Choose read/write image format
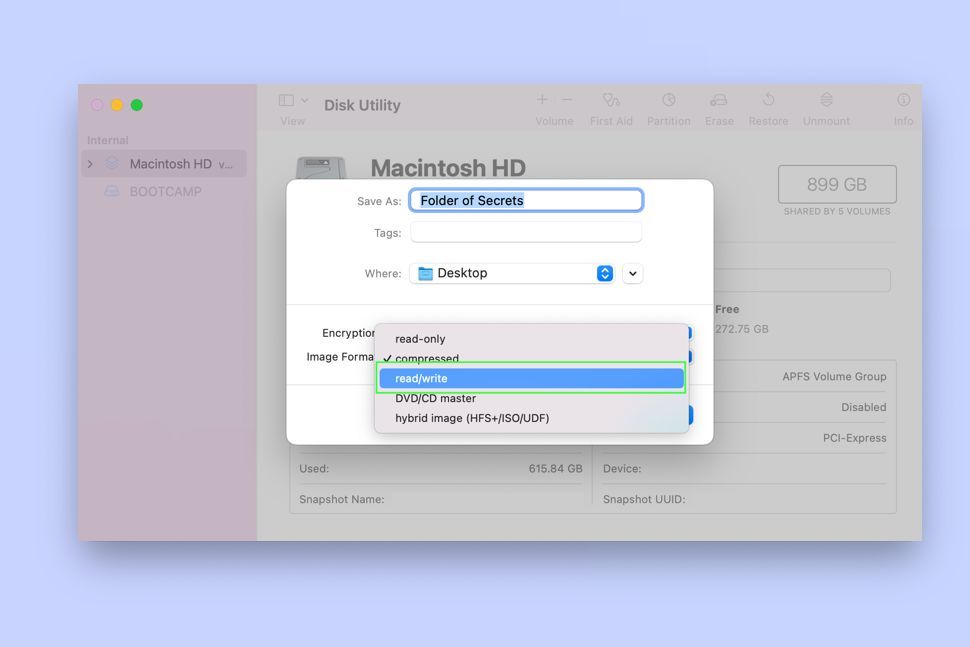970x647 pixels. 531,378
